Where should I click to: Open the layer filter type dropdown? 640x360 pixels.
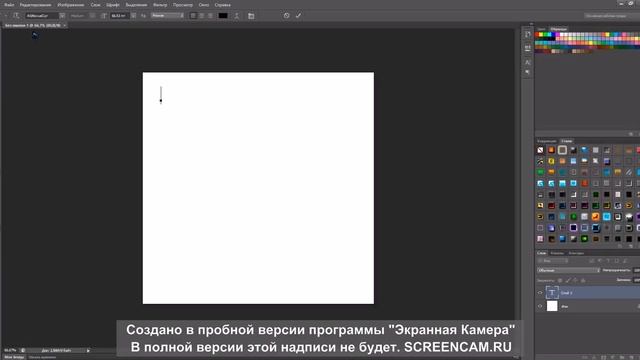tap(553, 261)
